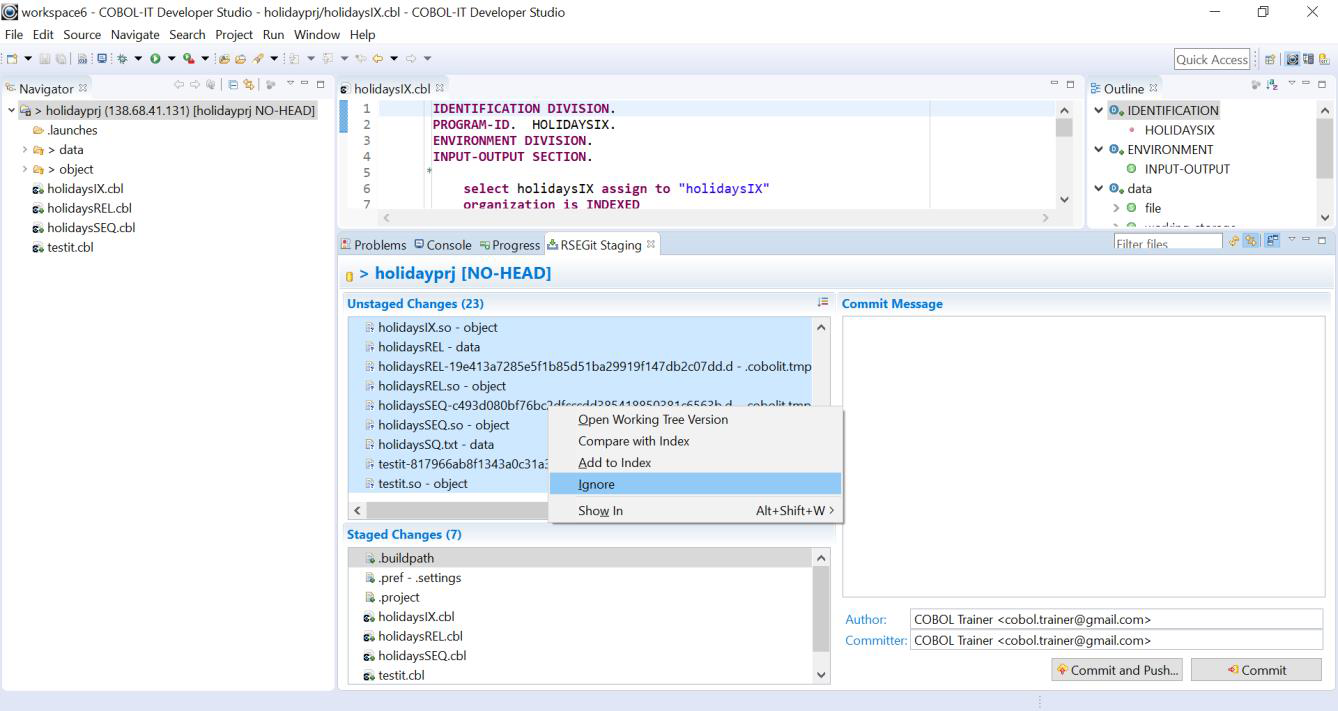
Task: Click the Commit button
Action: coord(1256,670)
